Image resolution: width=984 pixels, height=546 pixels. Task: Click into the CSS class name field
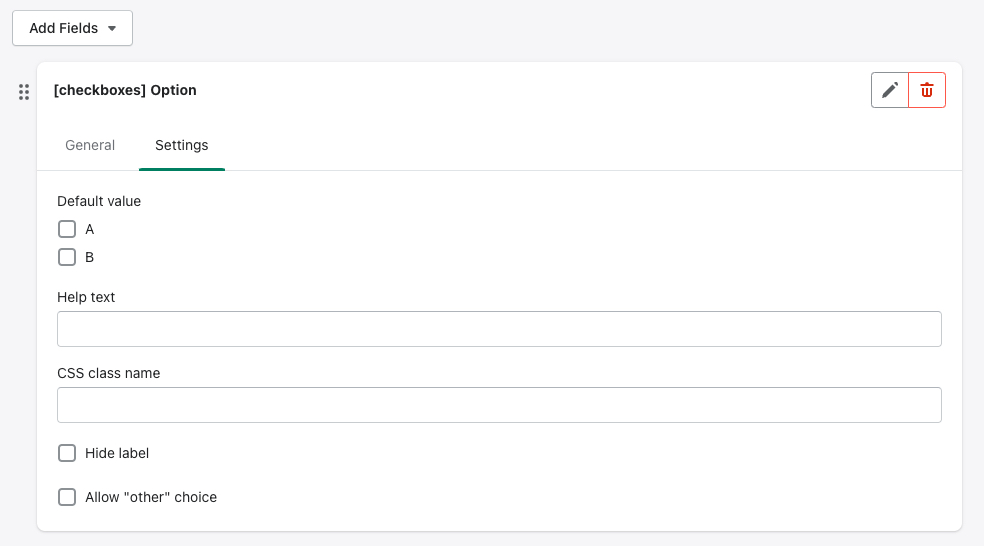[x=499, y=405]
